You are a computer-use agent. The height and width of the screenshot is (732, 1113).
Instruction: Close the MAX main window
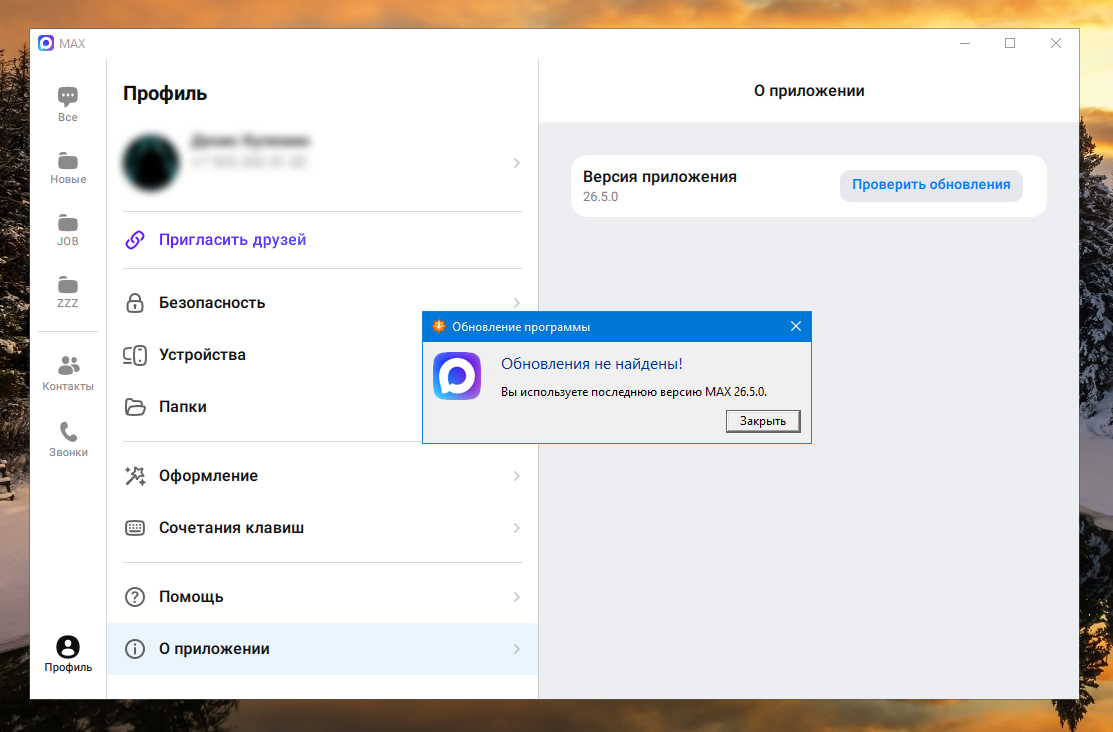[1056, 43]
